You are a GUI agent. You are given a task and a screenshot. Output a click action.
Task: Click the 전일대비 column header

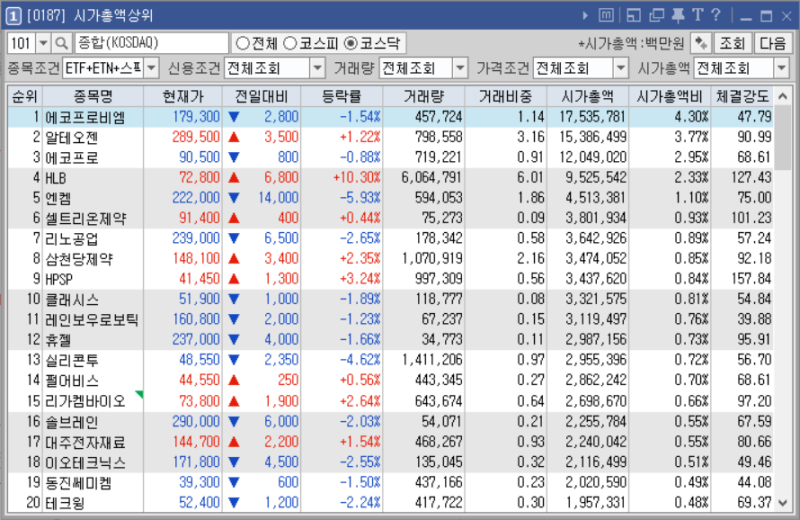(262, 96)
